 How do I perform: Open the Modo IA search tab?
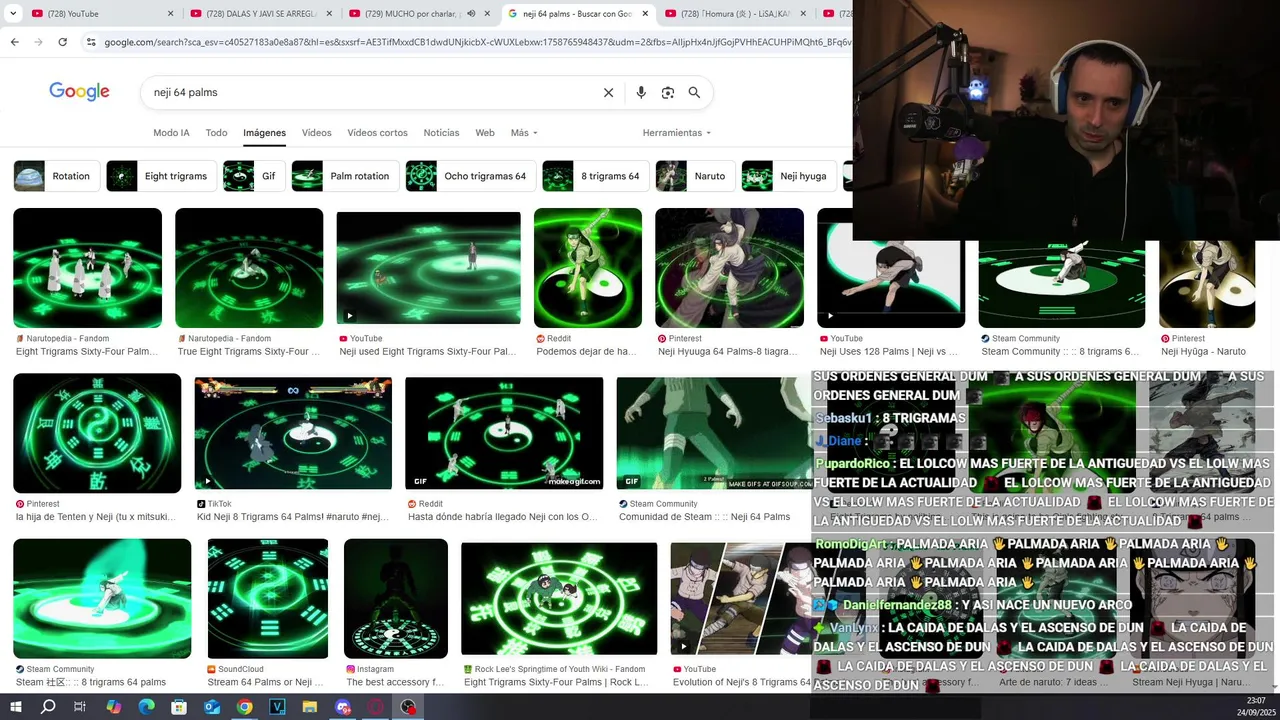click(x=171, y=133)
